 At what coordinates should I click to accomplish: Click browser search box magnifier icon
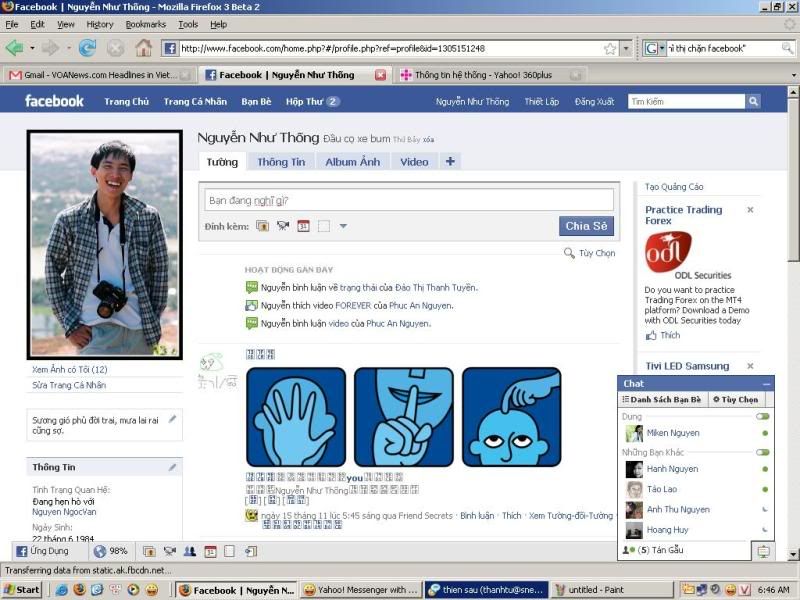787,48
